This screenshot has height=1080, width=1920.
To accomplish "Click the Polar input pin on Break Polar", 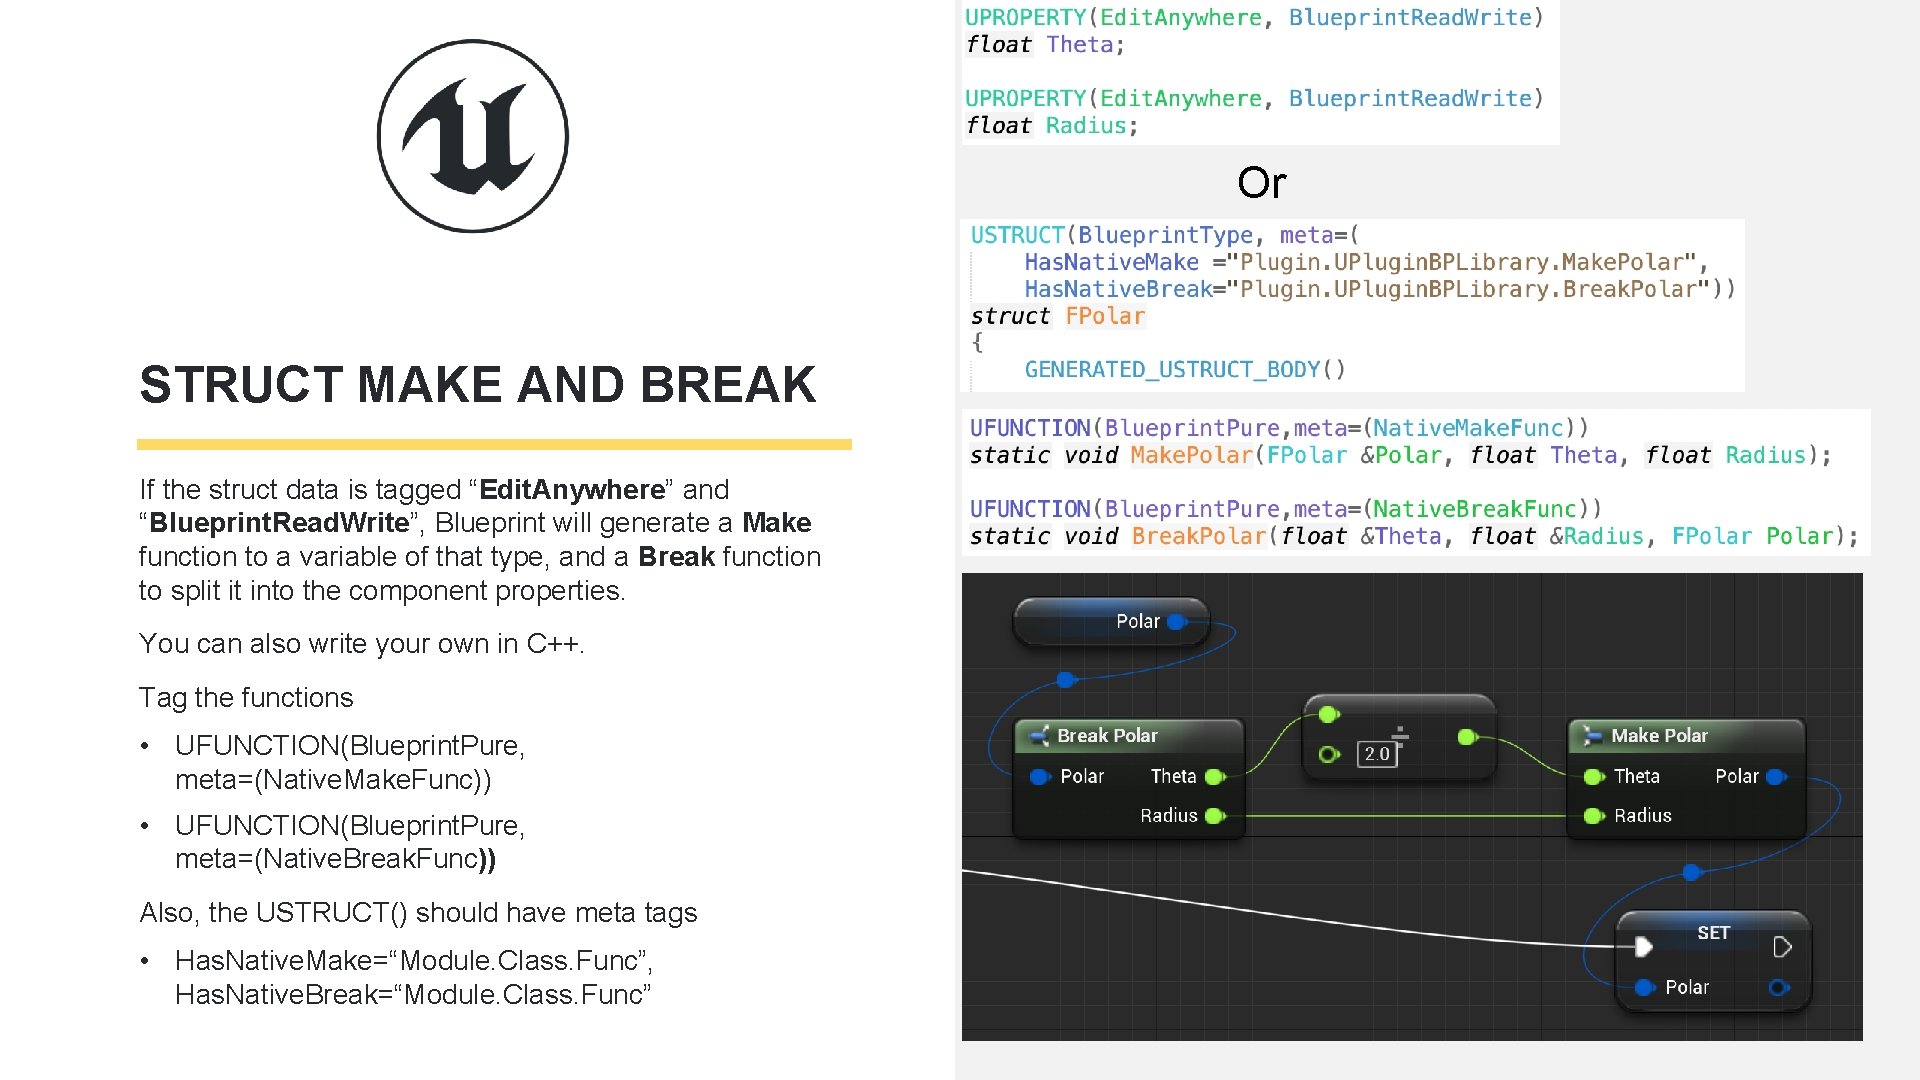I will click(1038, 777).
